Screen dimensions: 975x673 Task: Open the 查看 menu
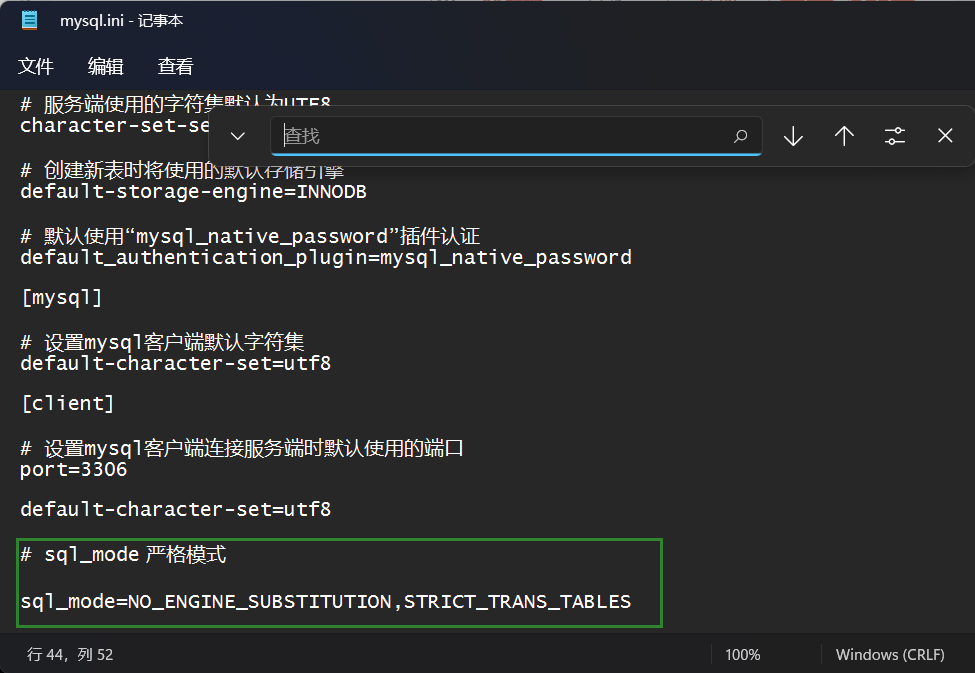pos(174,66)
